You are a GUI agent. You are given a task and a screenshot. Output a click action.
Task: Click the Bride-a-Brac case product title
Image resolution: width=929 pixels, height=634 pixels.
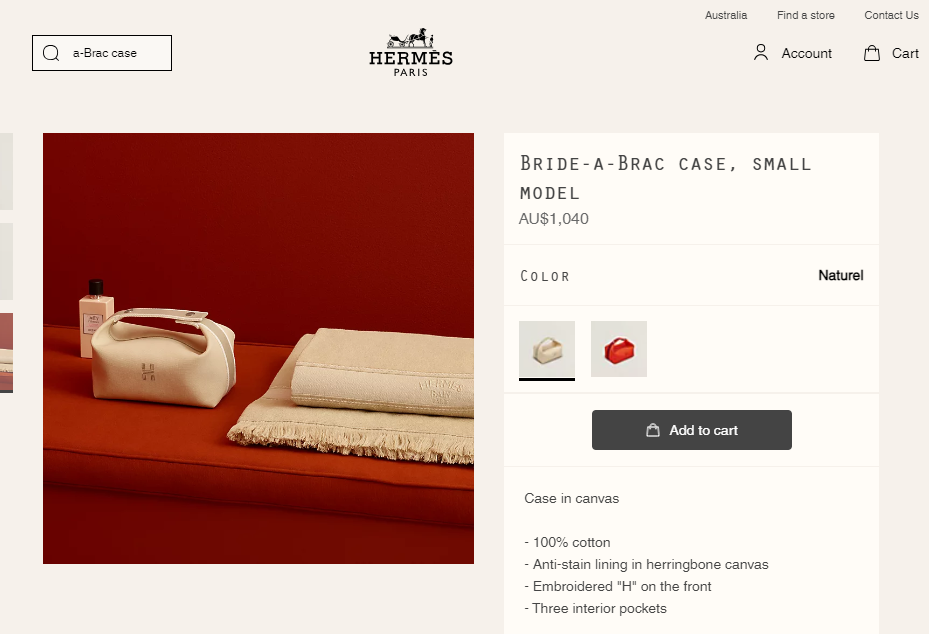(665, 177)
